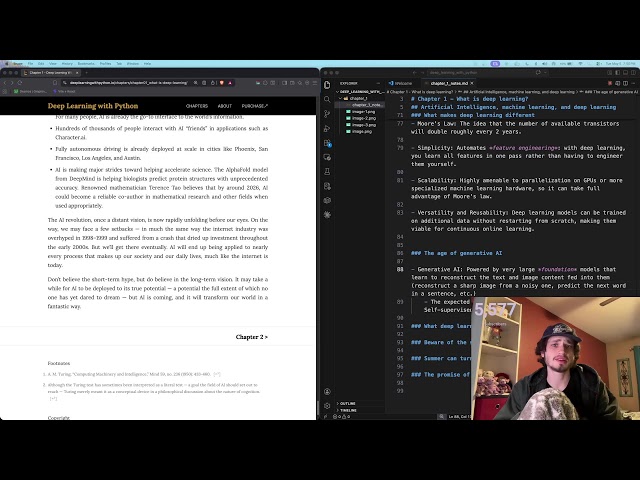Image resolution: width=640 pixels, height=480 pixels.
Task: Open VS Code Accounts icon
Action: (327, 391)
